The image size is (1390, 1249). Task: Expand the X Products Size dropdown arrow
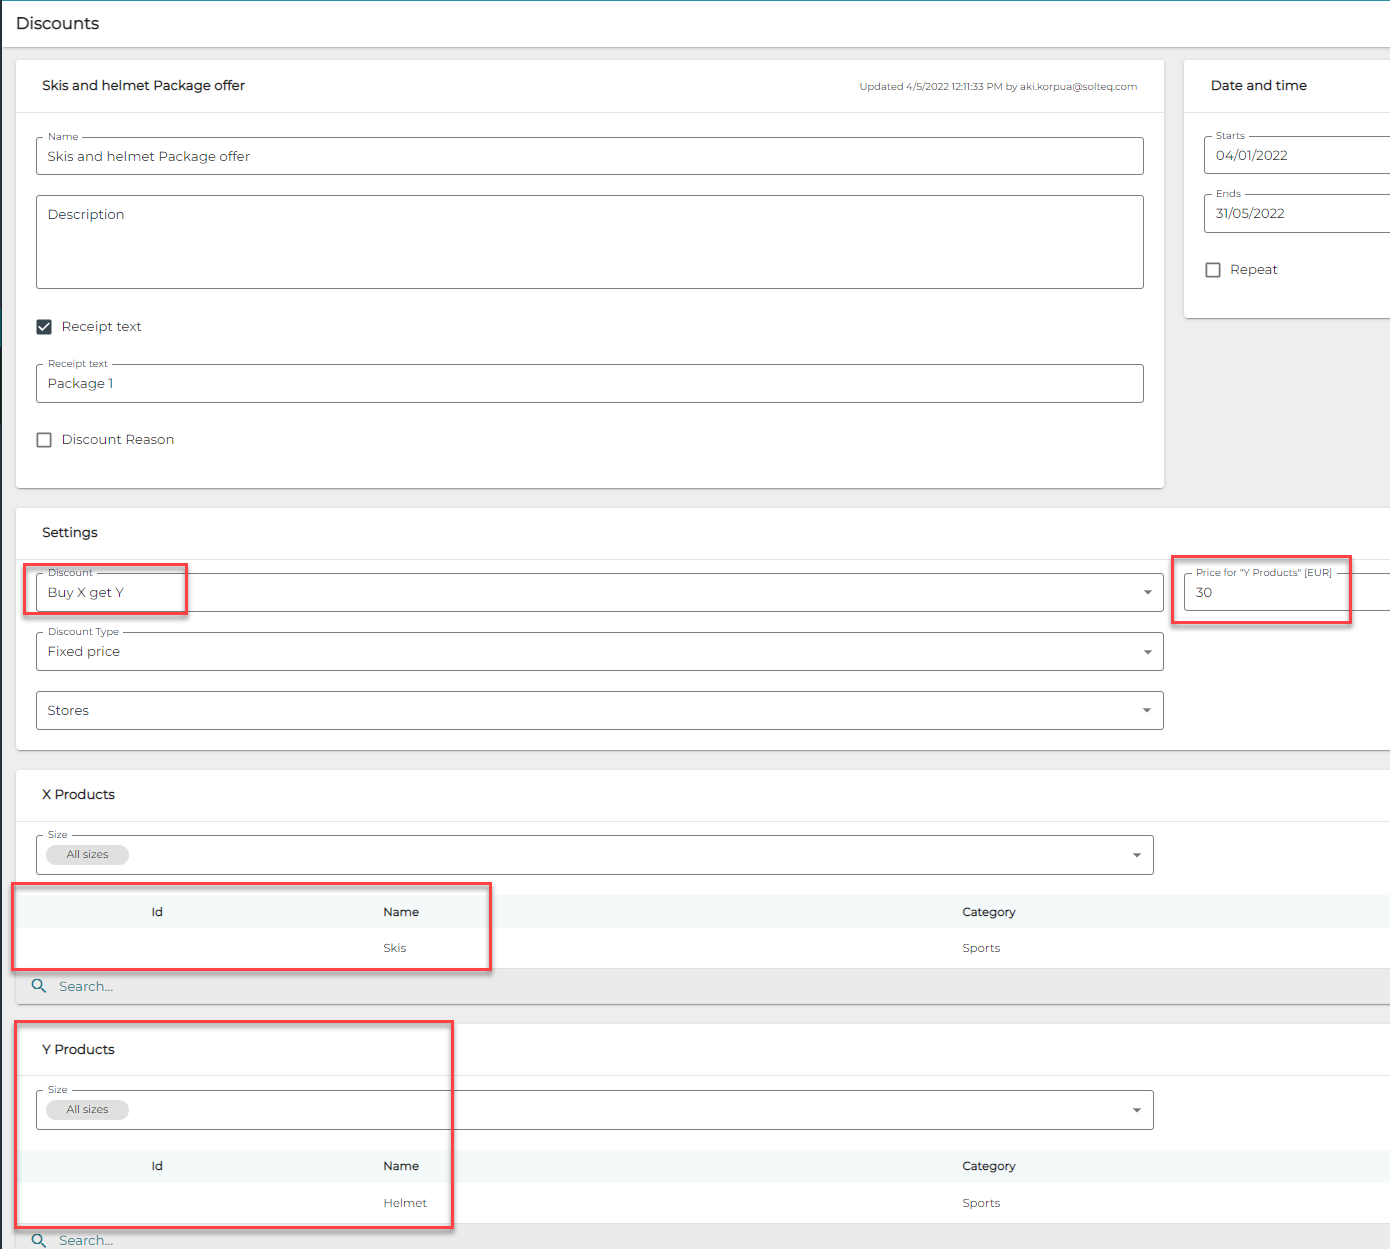pyautogui.click(x=1136, y=855)
